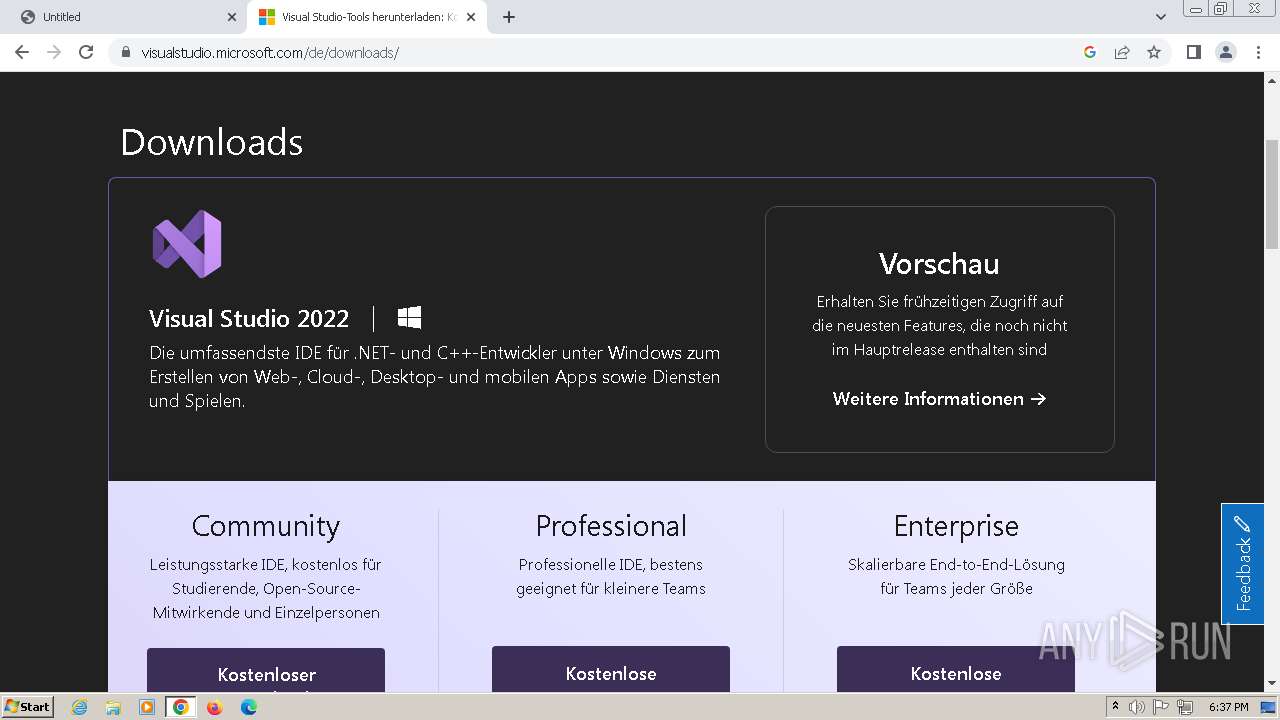Click the Visual Studio purple logo
This screenshot has height=720, width=1280.
click(187, 244)
